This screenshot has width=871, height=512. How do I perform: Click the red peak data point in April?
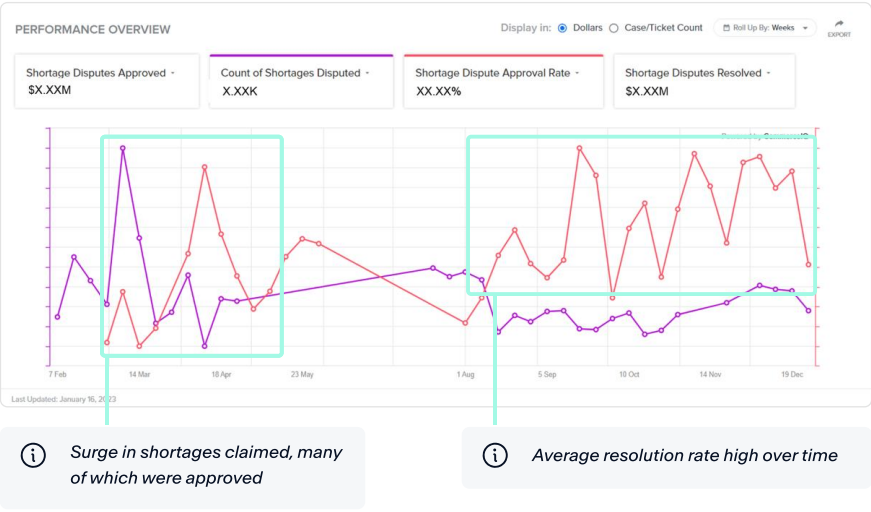(x=204, y=167)
